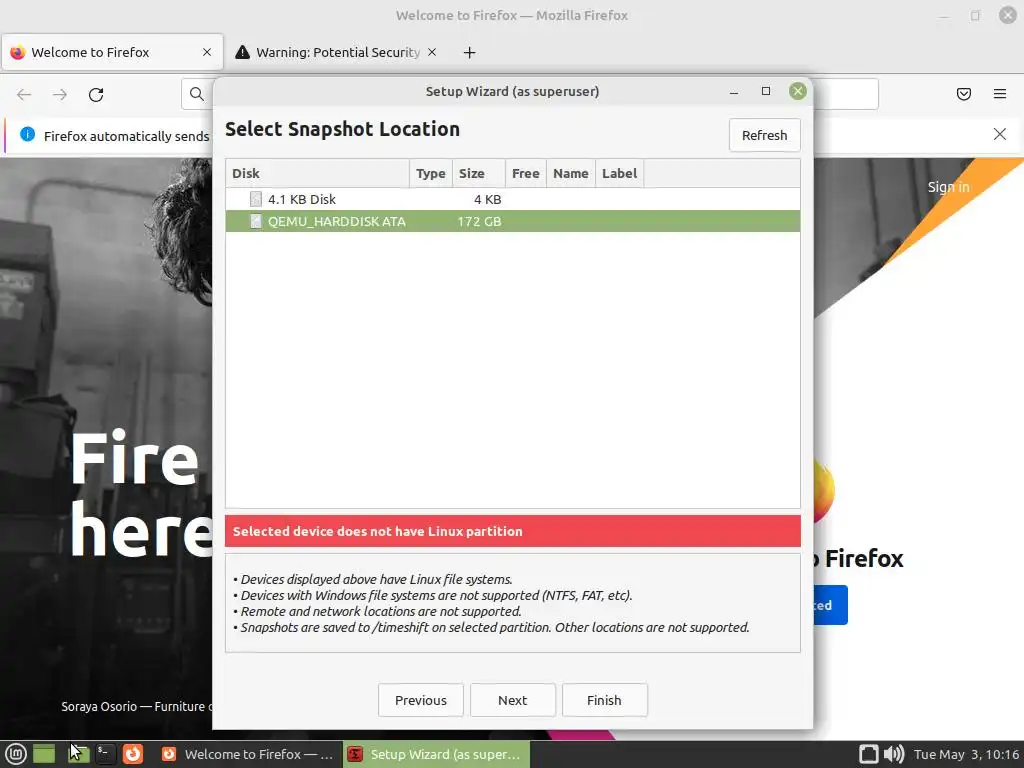This screenshot has width=1024, height=768.
Task: Select the QEMU_HARDDISK ATA row
Action: pos(513,221)
